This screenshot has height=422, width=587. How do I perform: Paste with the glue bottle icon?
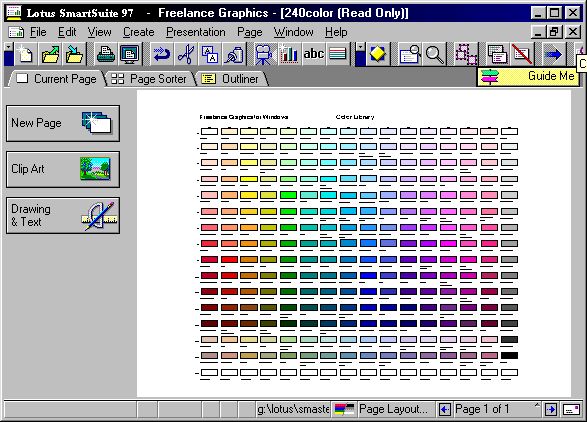[234, 54]
